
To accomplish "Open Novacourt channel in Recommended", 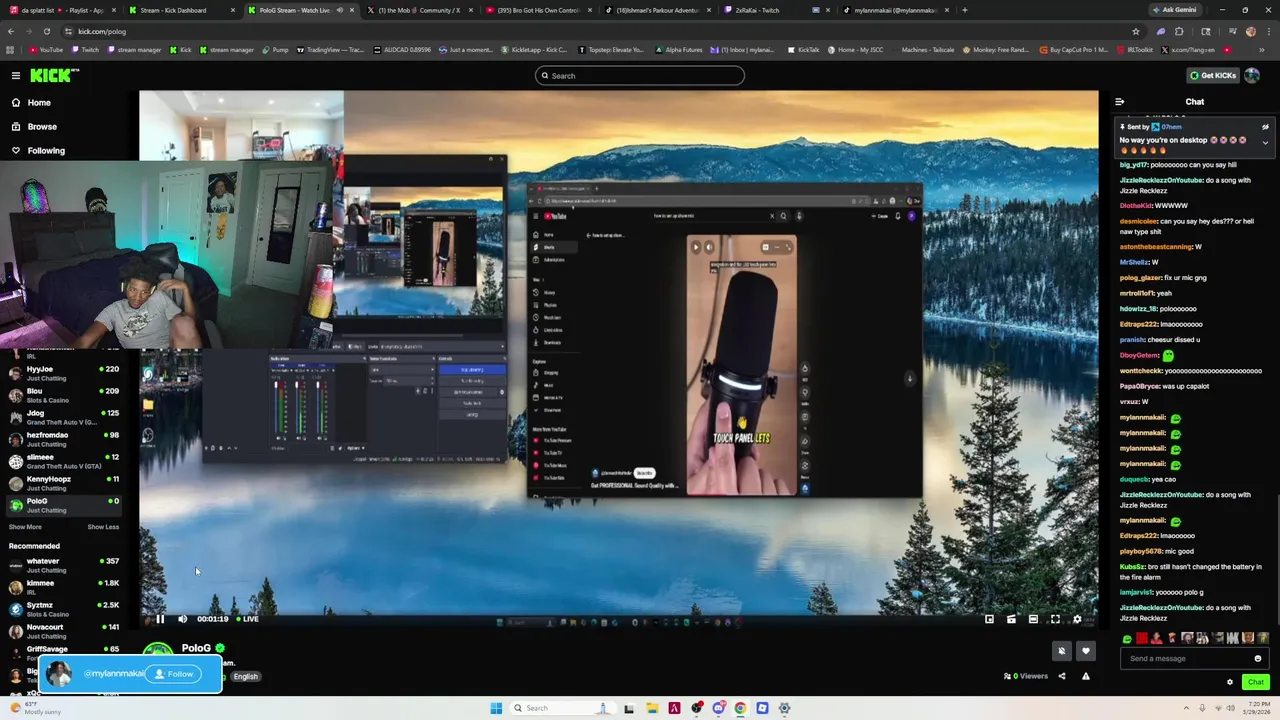I will coord(66,632).
